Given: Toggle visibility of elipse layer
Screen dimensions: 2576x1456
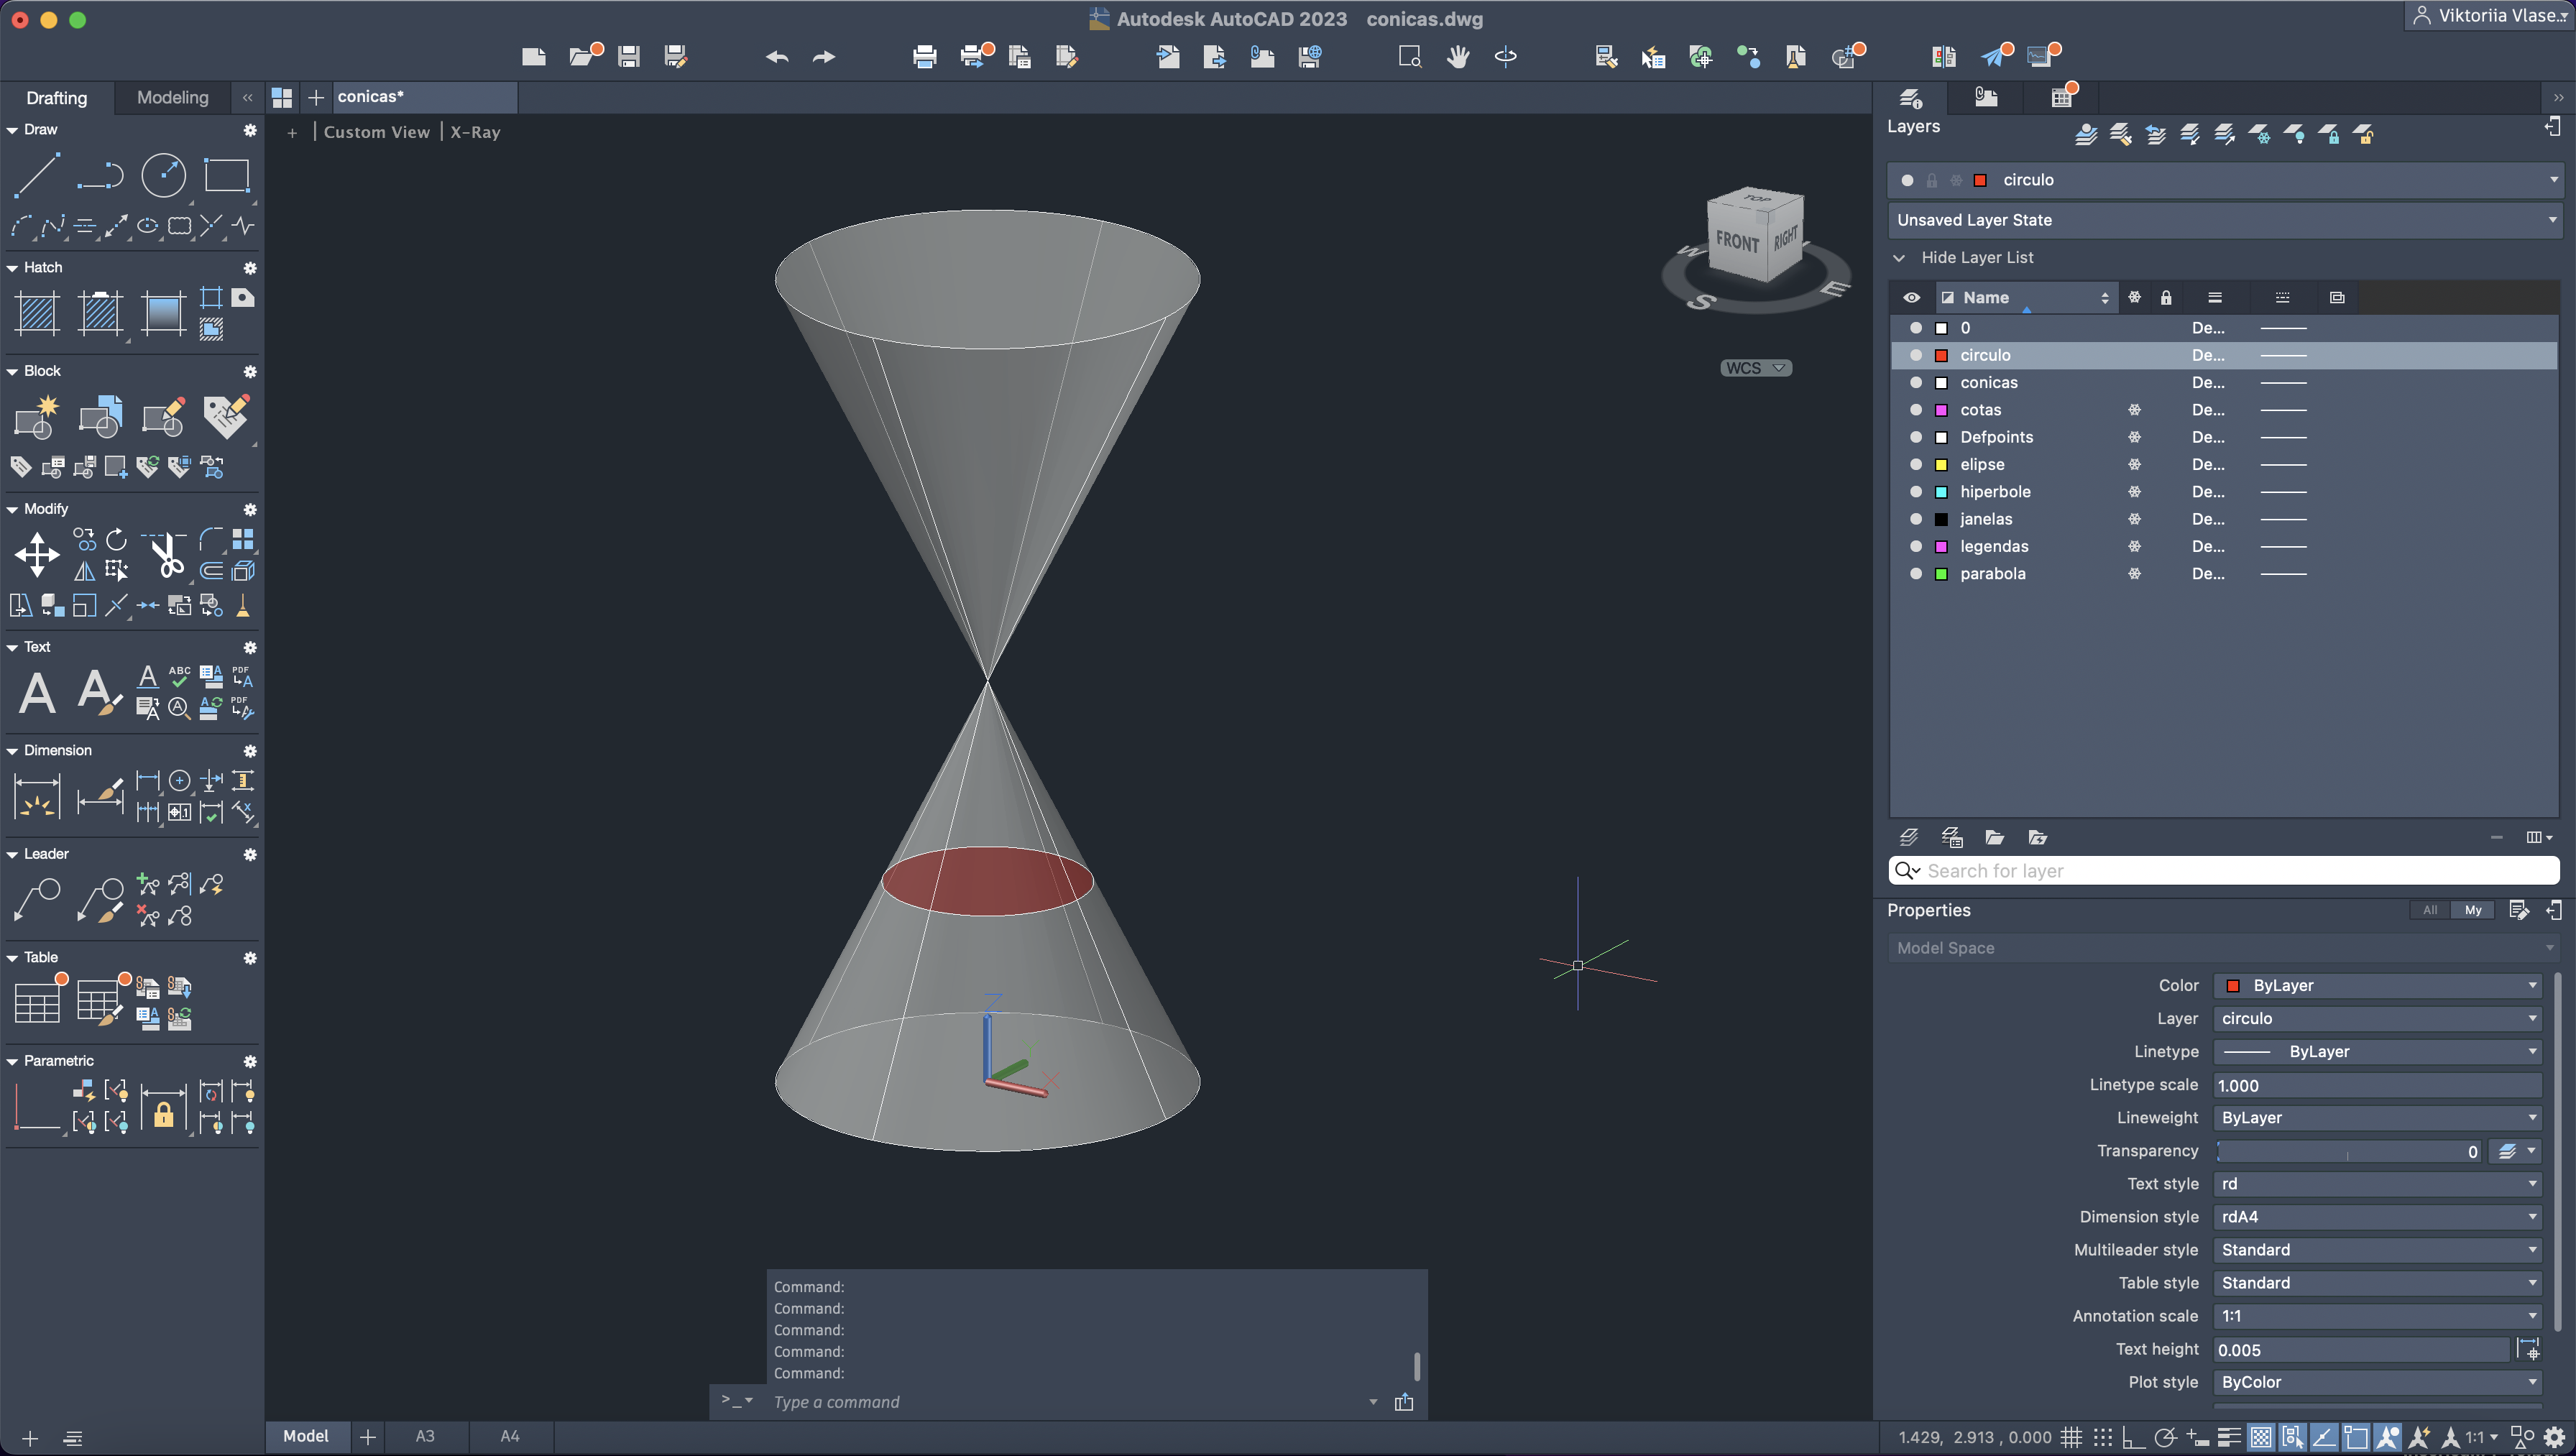Looking at the screenshot, I should click(1915, 464).
